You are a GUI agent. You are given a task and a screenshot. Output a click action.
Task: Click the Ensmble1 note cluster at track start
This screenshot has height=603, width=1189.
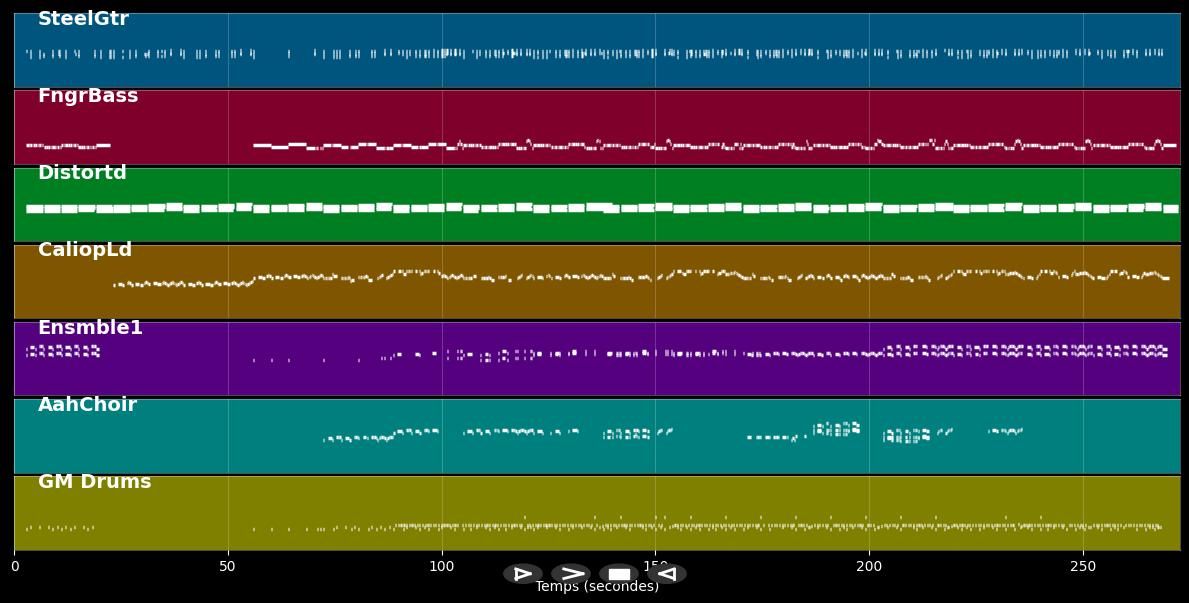pos(62,351)
